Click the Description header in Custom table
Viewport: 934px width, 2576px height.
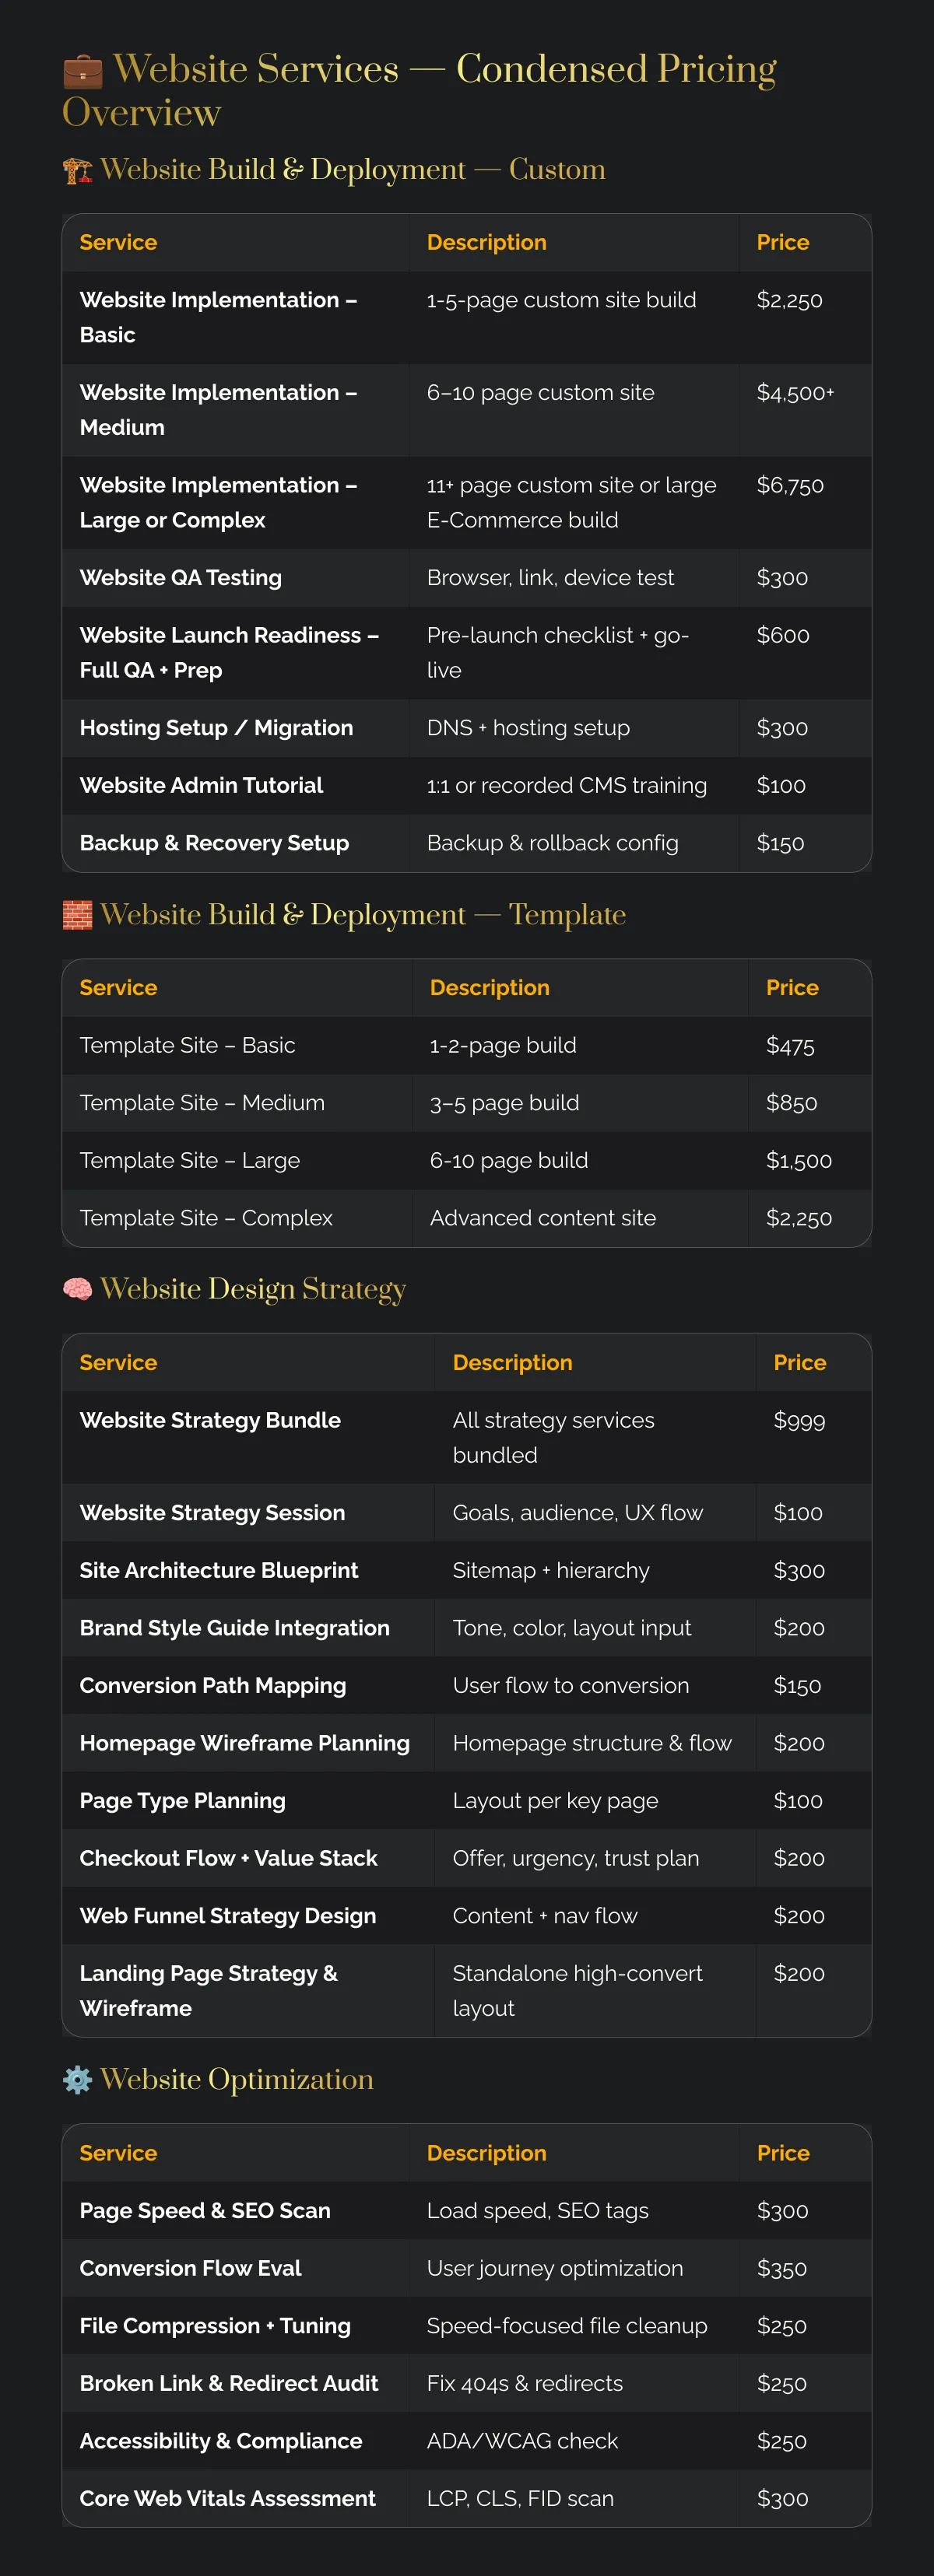coord(487,243)
